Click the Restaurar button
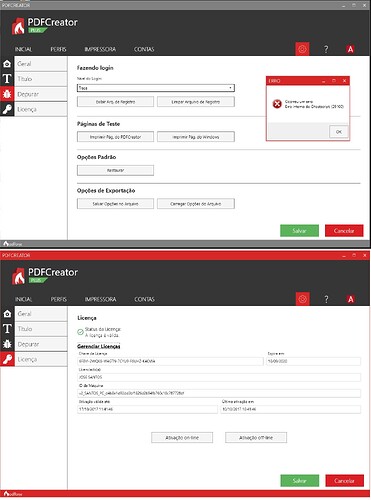 [x=115, y=170]
